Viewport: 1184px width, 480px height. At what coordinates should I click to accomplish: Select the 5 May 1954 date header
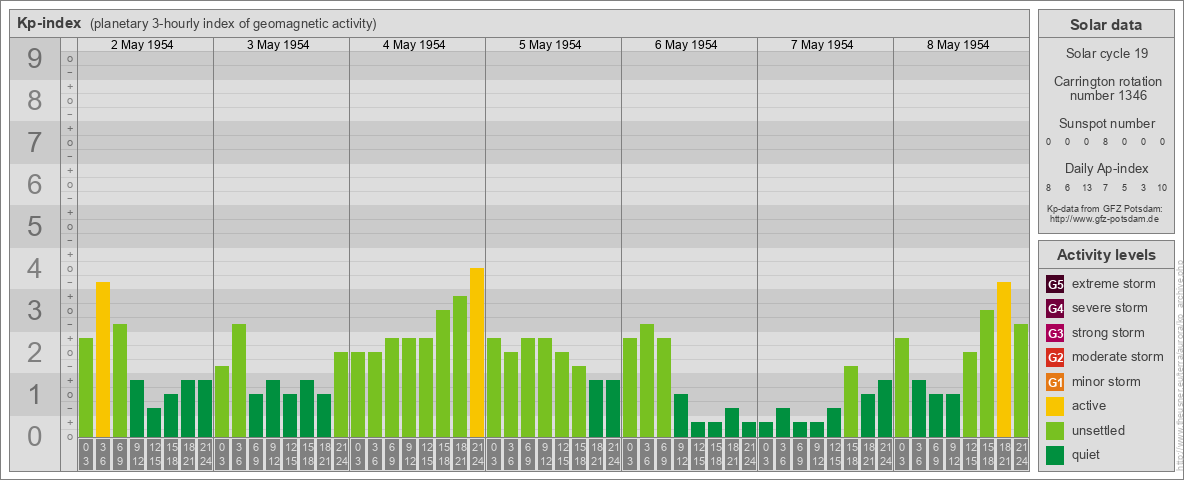point(550,45)
